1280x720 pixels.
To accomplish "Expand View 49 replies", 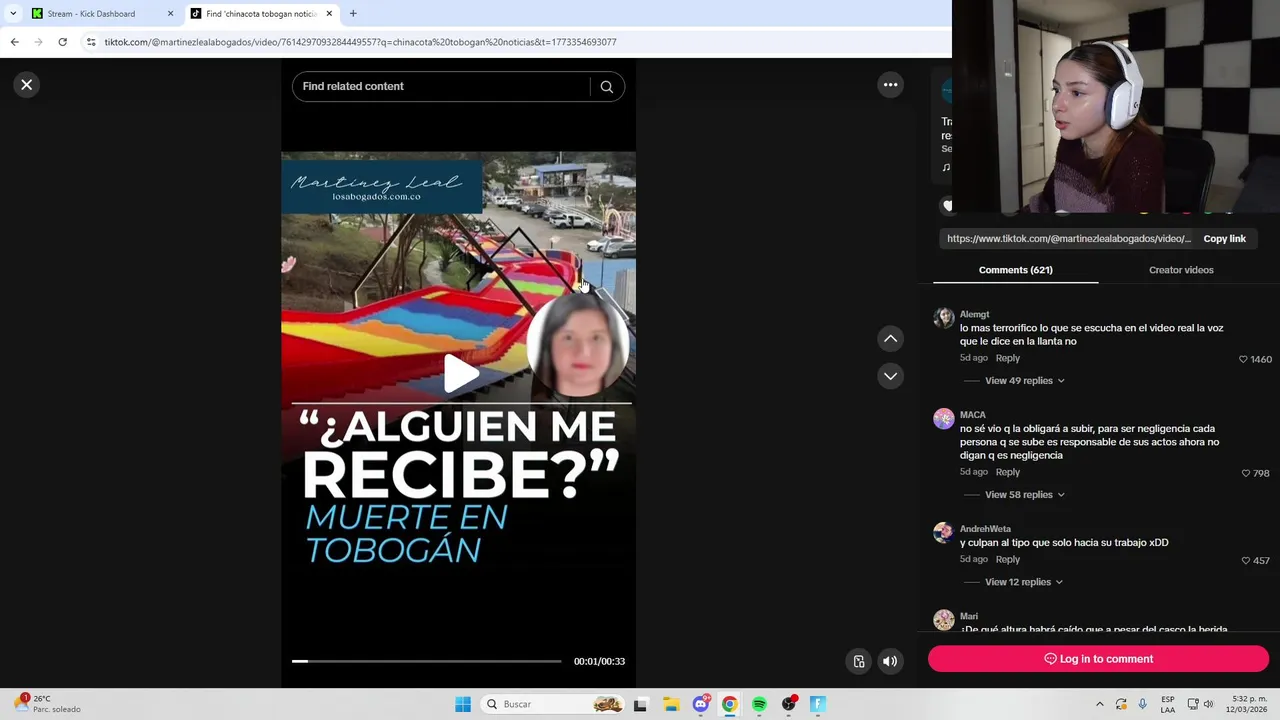I will (1024, 381).
